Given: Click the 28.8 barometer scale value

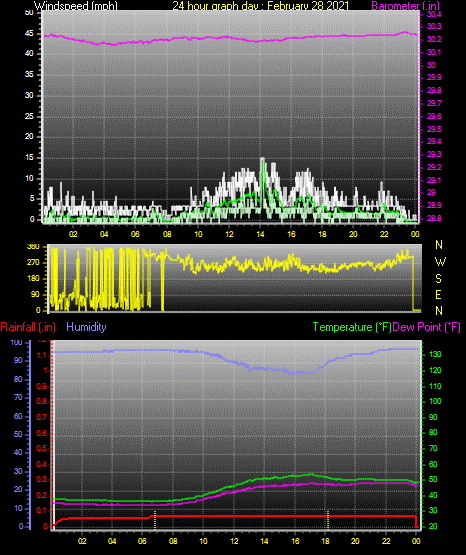Looking at the screenshot, I should pos(434,218).
